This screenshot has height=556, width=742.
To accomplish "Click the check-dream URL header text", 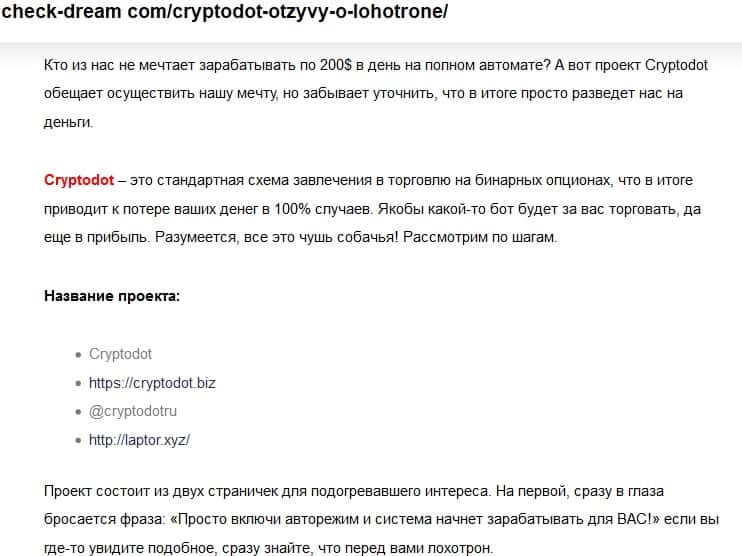I will [224, 12].
